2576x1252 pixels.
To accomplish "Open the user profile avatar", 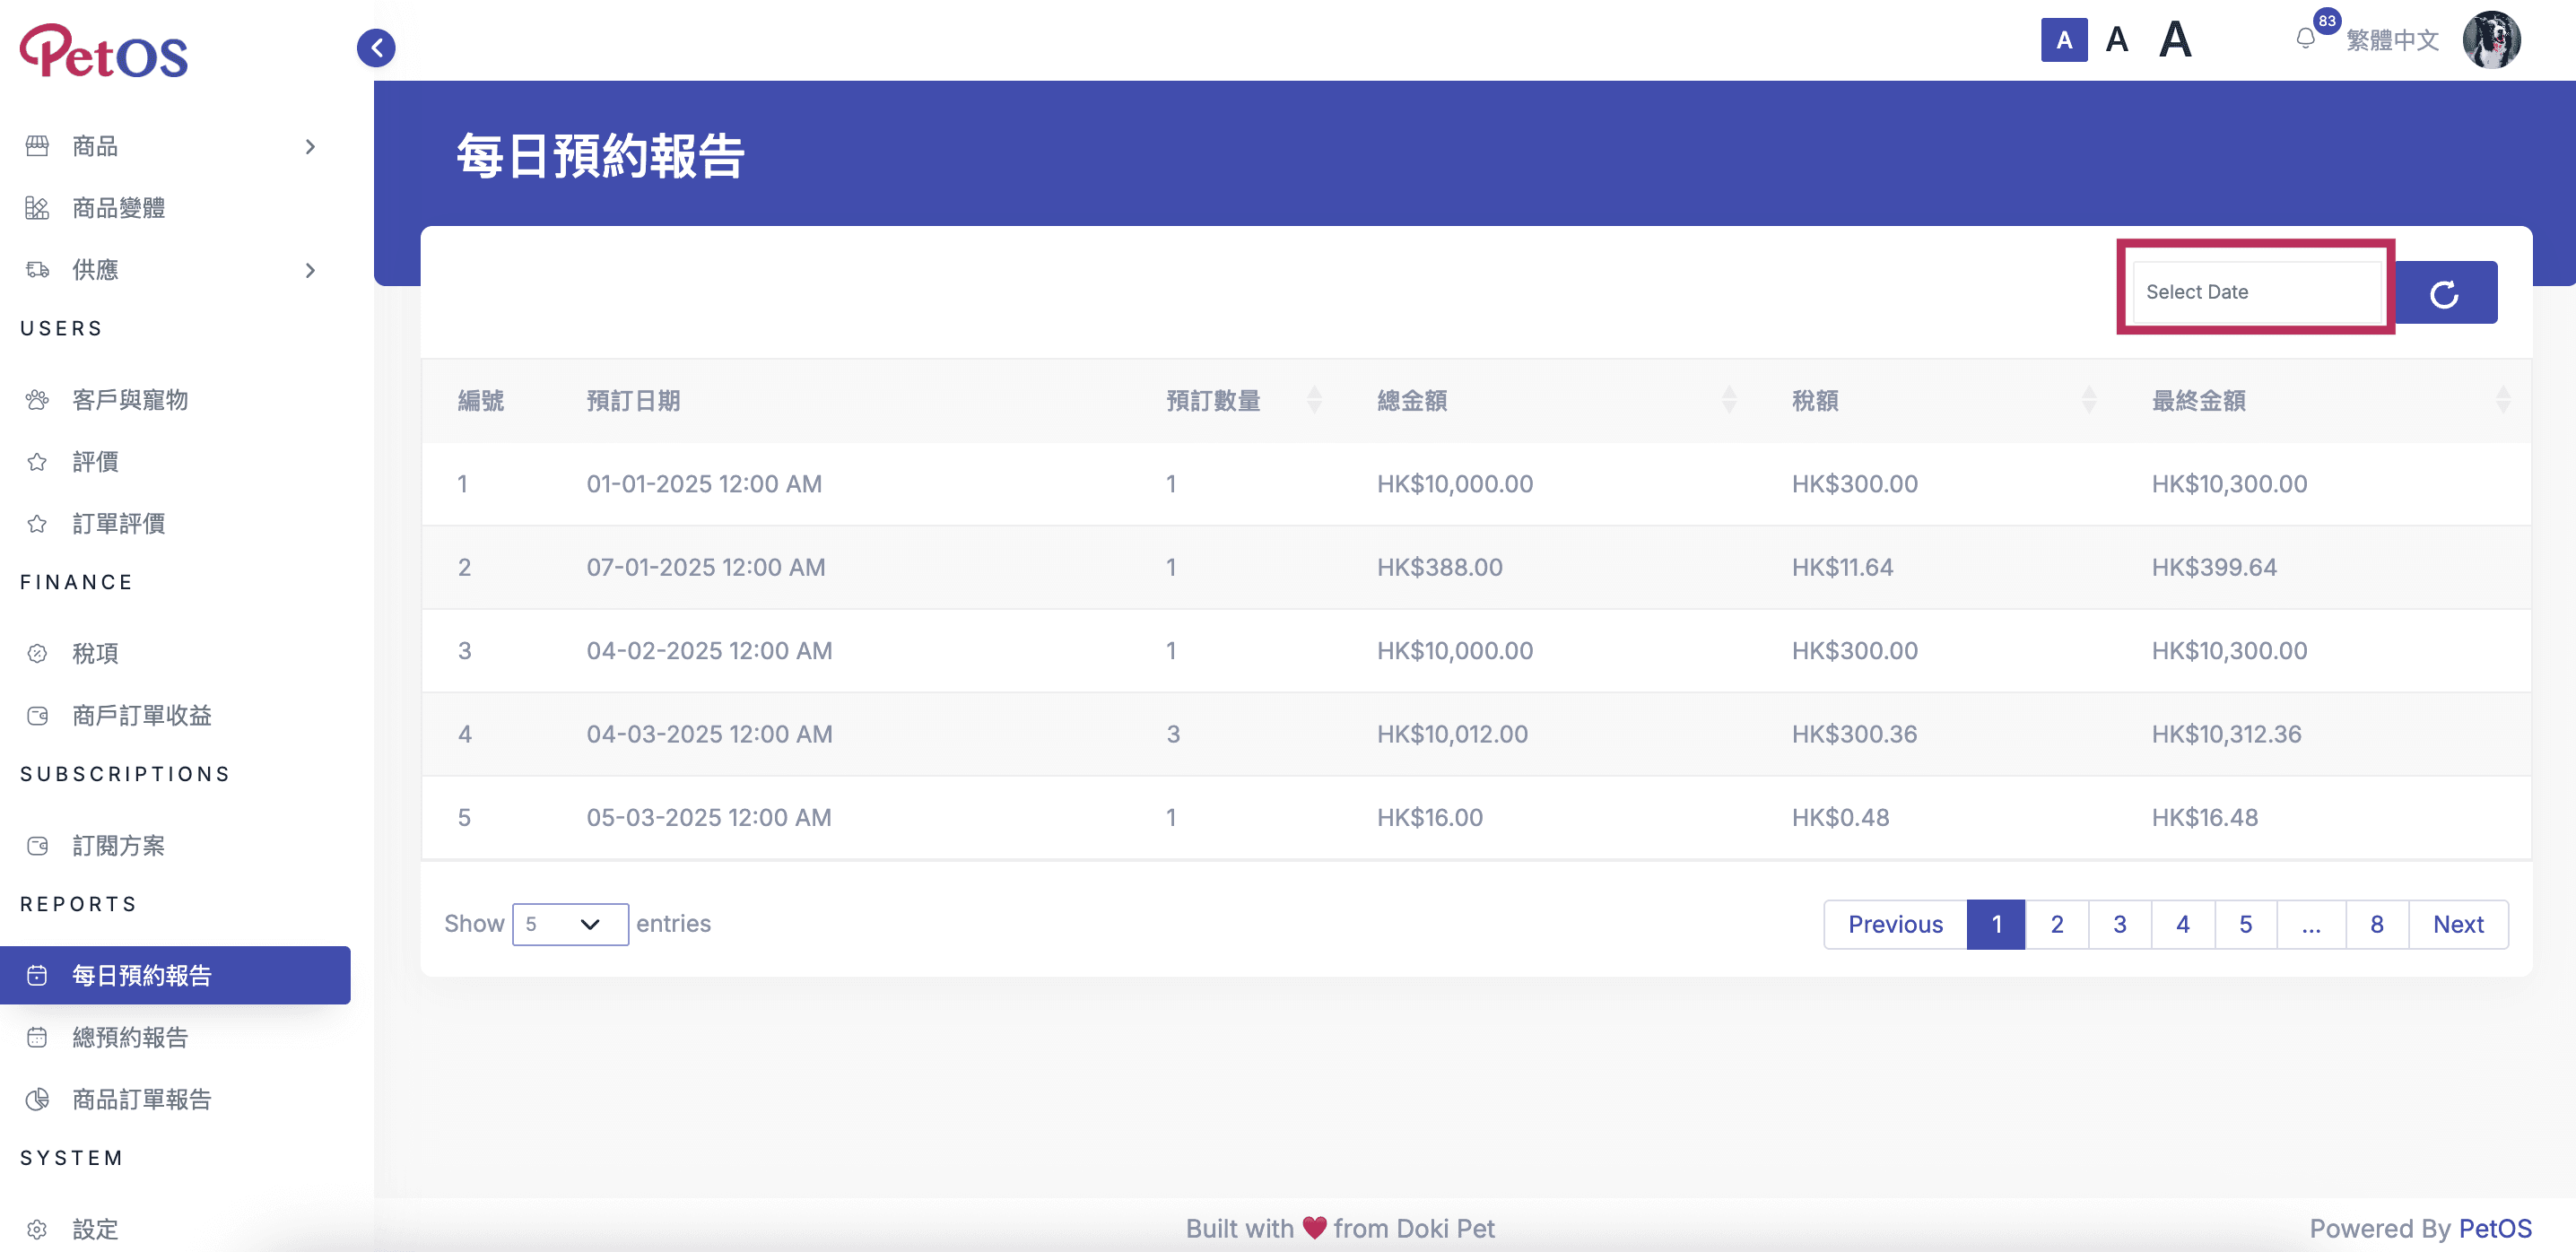I will pyautogui.click(x=2491, y=40).
